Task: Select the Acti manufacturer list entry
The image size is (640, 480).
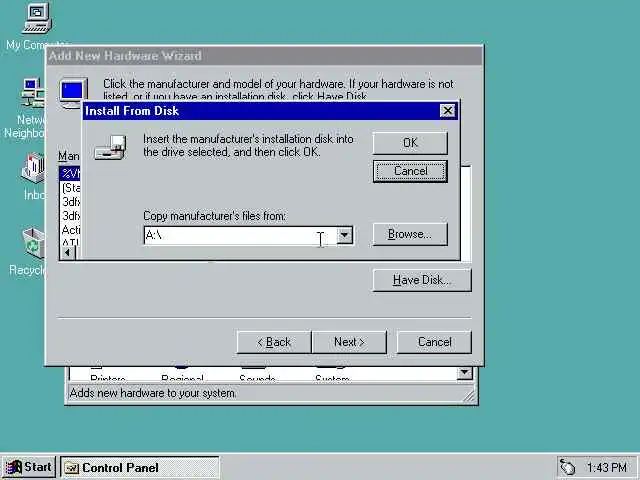Action: point(71,230)
